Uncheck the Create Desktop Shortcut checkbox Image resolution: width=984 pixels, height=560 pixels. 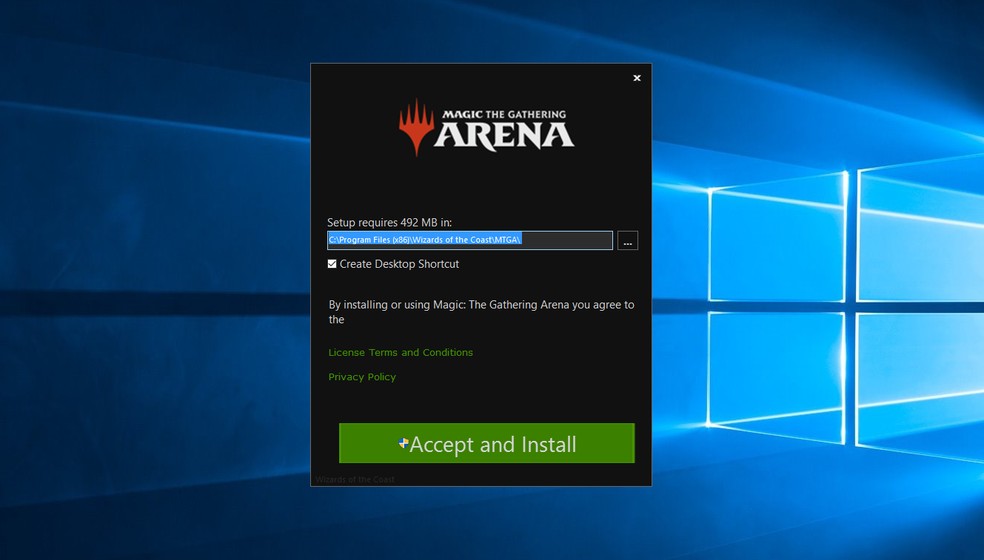tap(332, 264)
